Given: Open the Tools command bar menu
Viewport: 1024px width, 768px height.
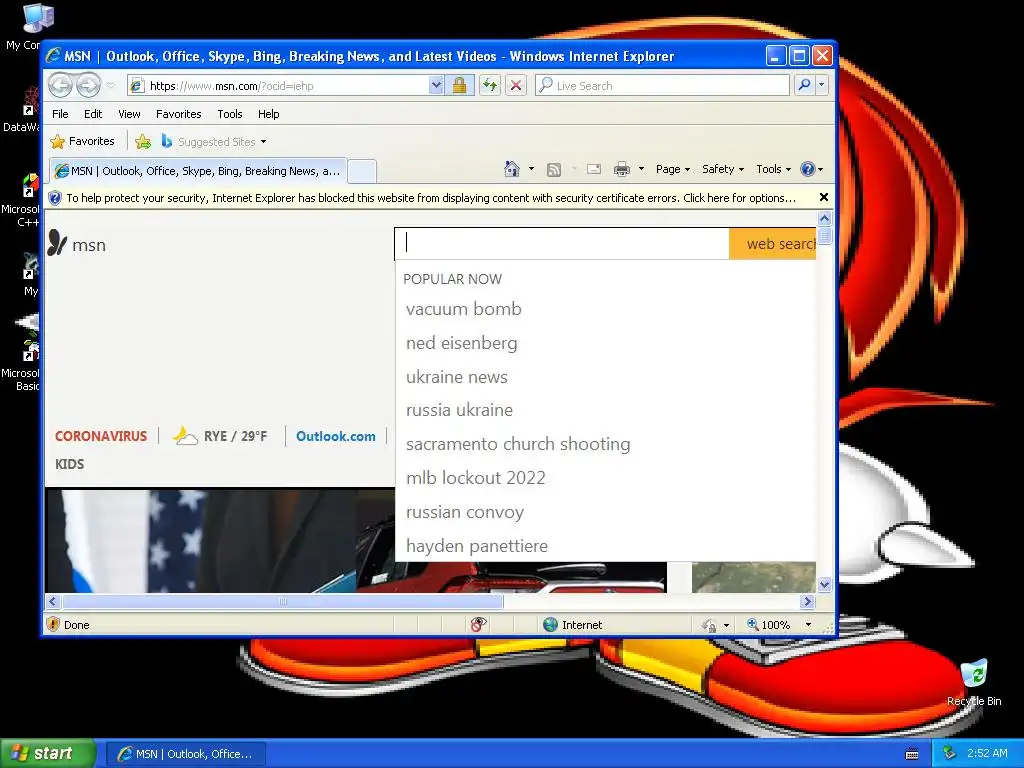Looking at the screenshot, I should (773, 169).
